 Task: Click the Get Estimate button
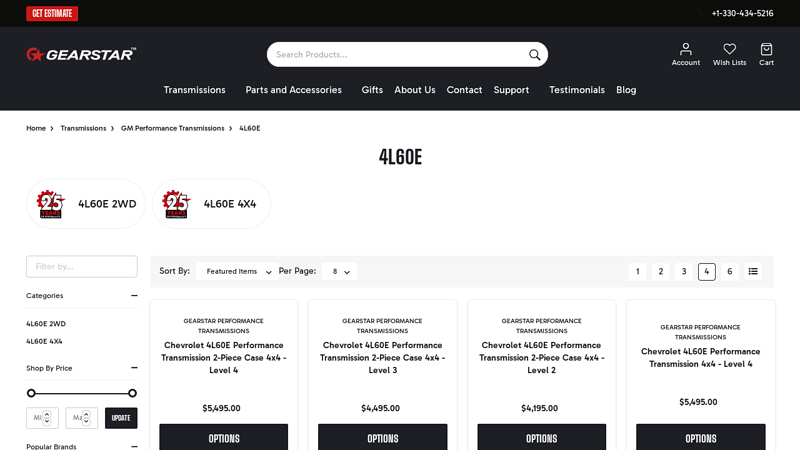pos(52,13)
